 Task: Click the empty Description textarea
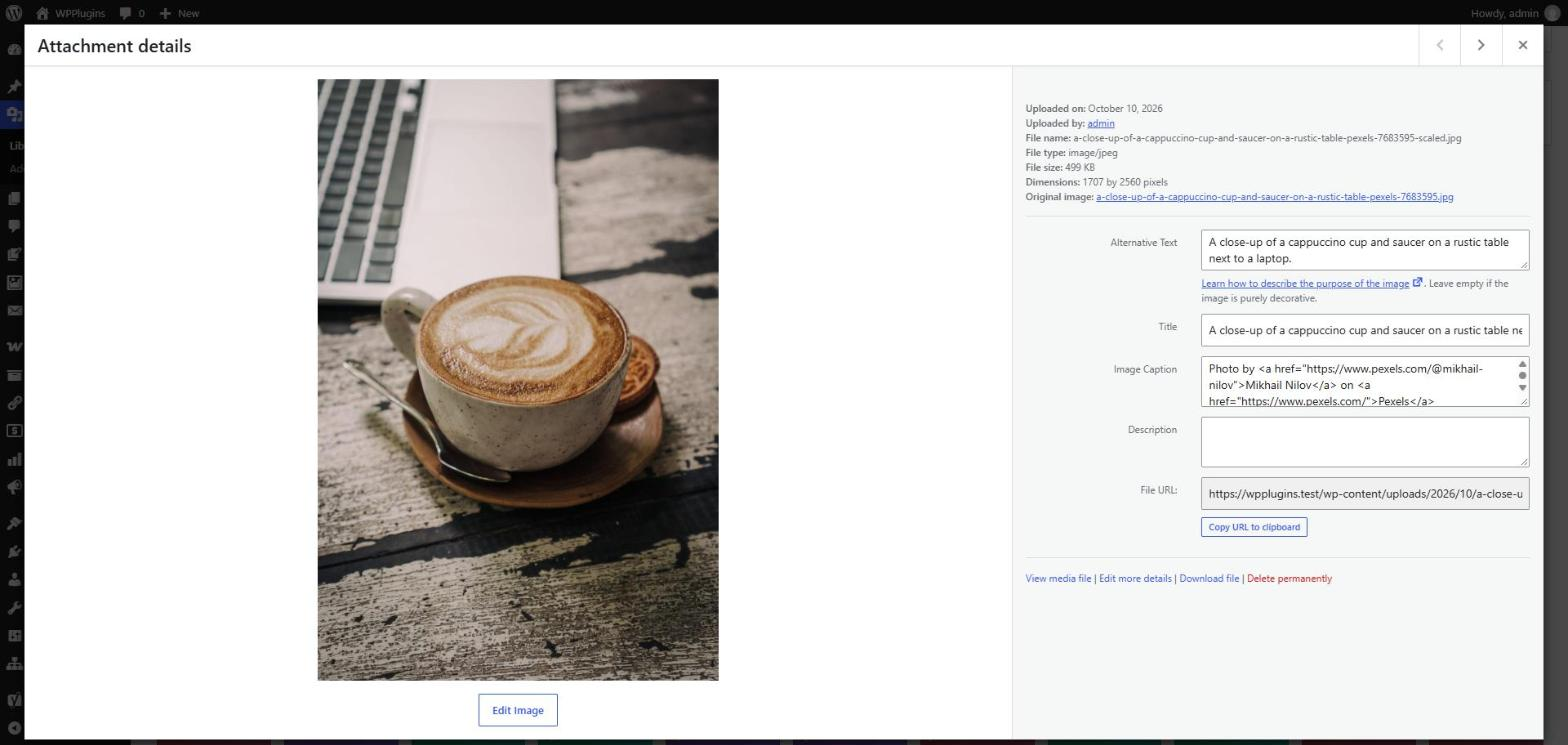(x=1364, y=442)
